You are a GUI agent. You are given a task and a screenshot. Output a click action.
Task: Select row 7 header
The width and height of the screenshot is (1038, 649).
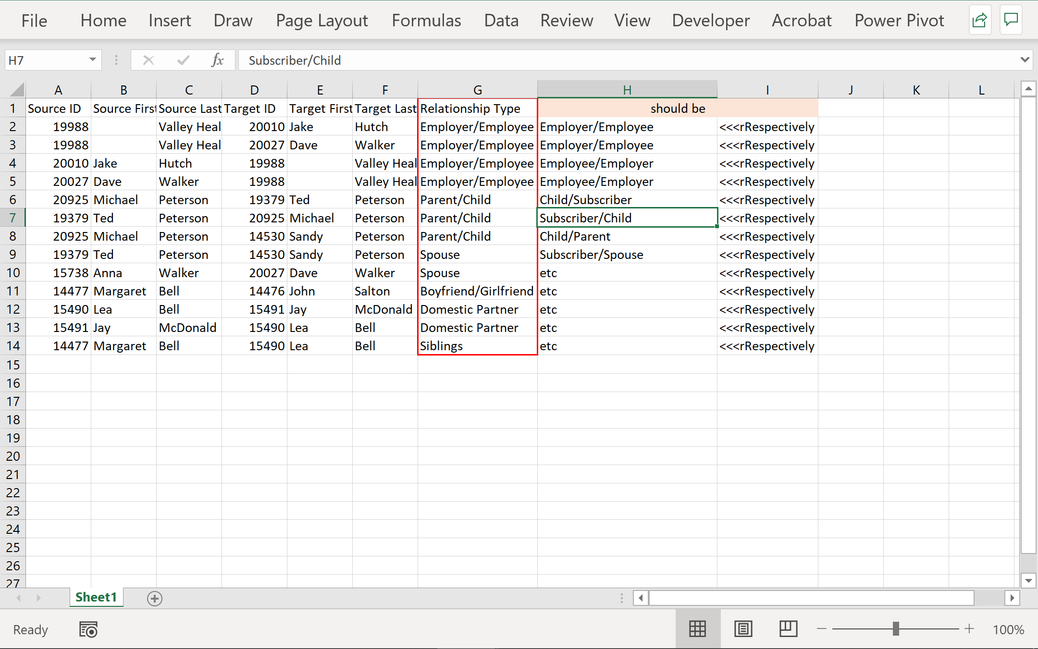click(13, 218)
